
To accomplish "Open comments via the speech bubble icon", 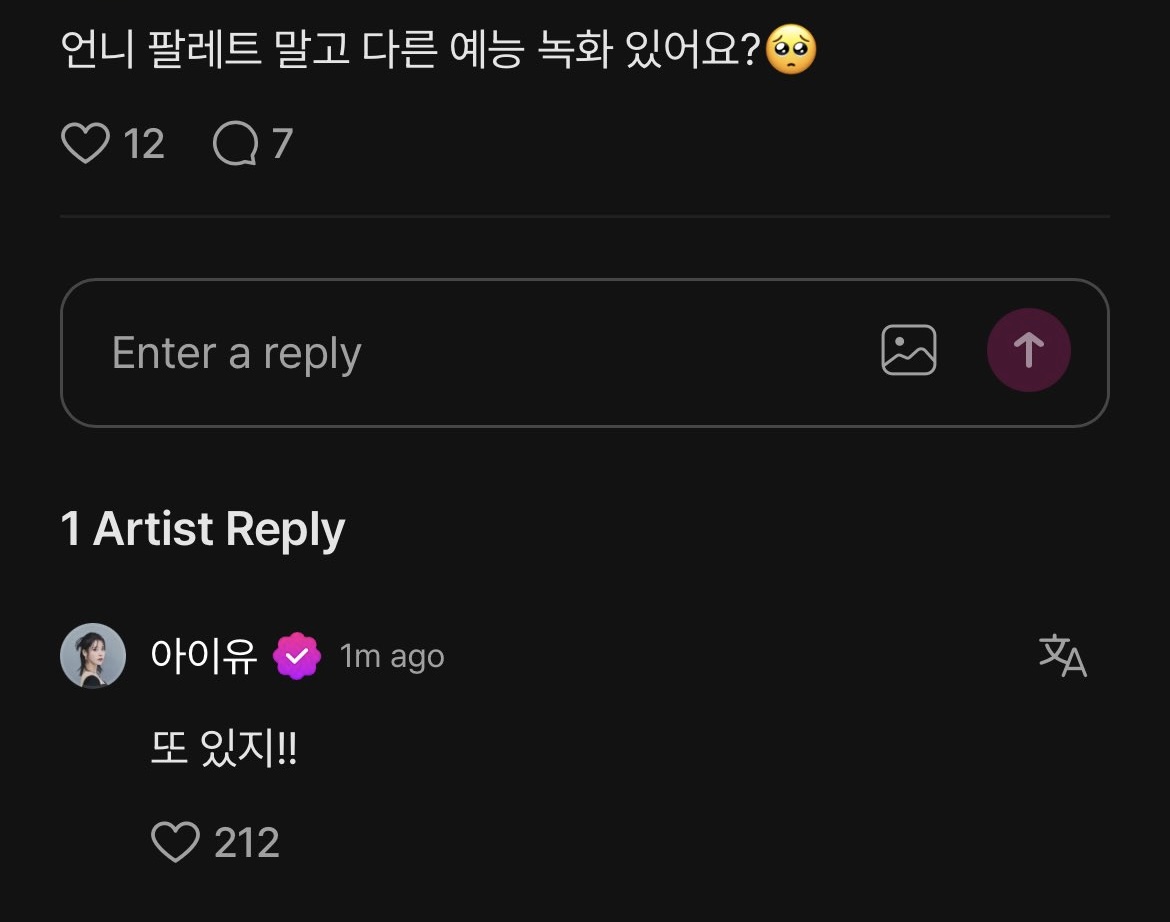I will [x=236, y=144].
